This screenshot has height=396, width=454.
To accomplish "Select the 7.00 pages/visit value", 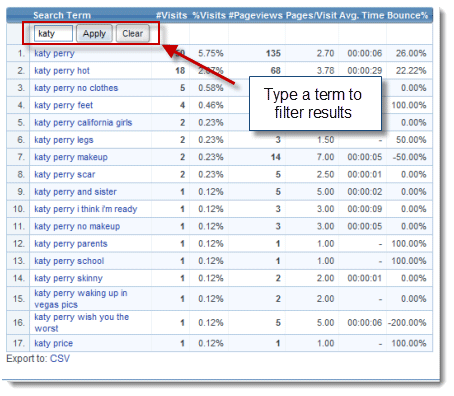I will [x=325, y=157].
